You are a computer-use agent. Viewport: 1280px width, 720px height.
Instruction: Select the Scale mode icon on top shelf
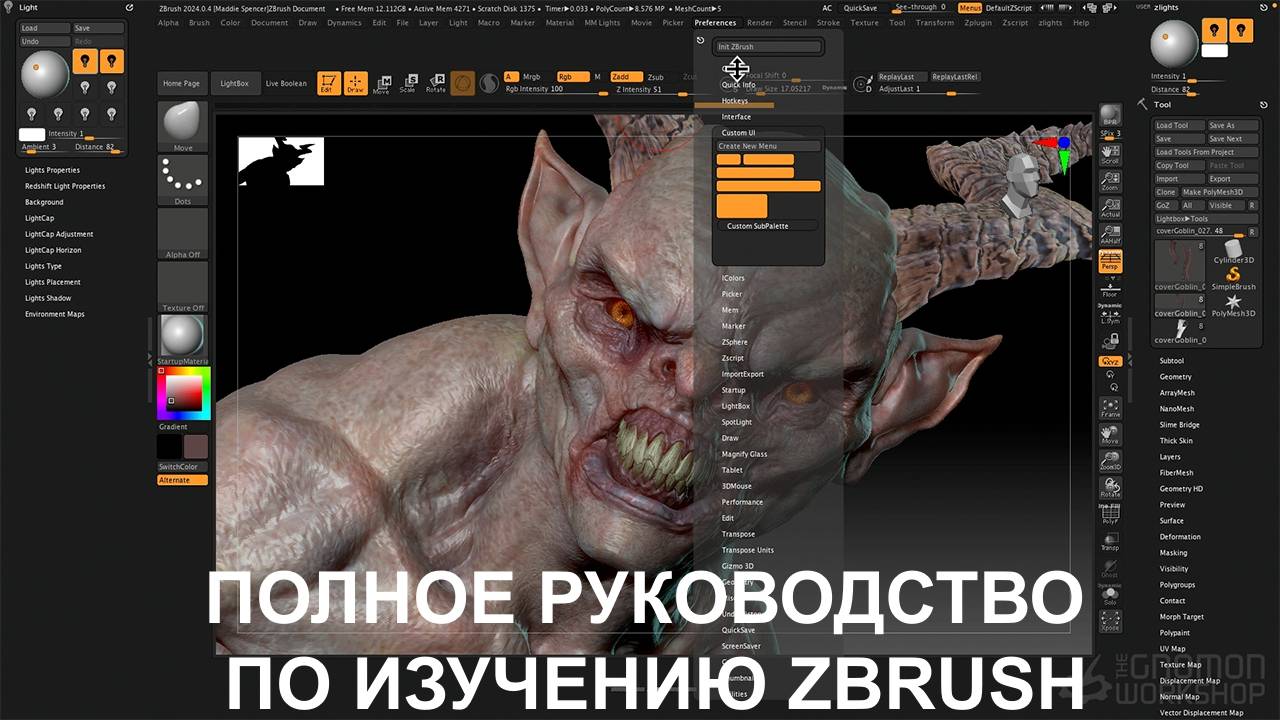pos(410,83)
